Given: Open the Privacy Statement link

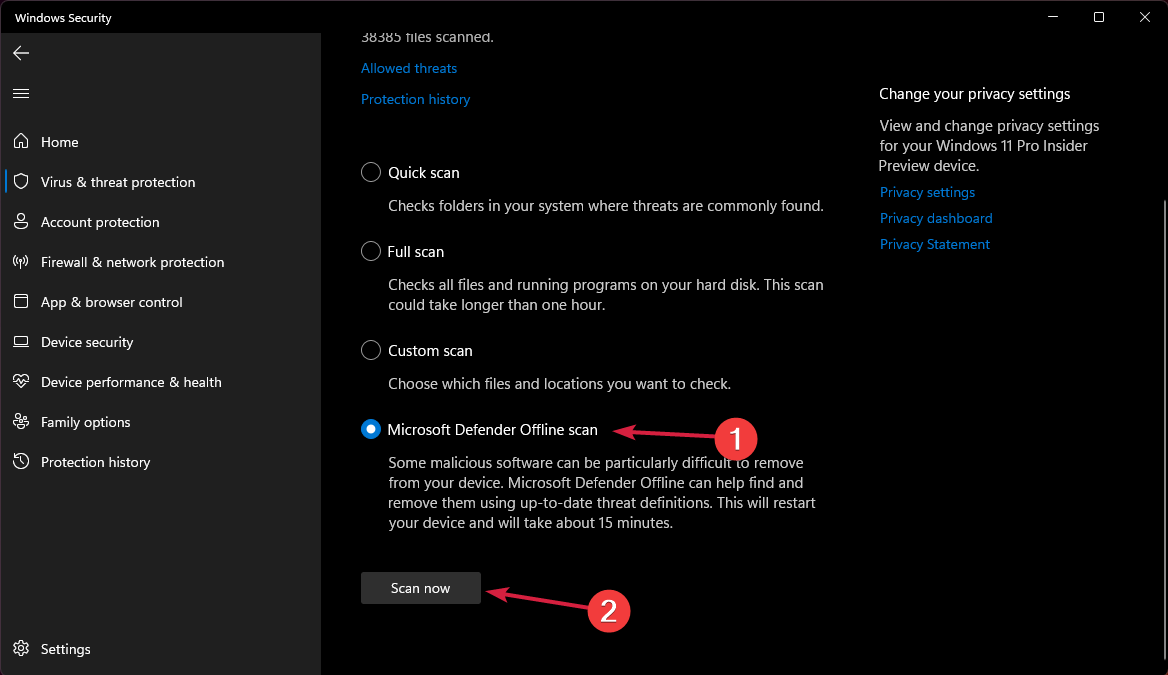Looking at the screenshot, I should [934, 244].
